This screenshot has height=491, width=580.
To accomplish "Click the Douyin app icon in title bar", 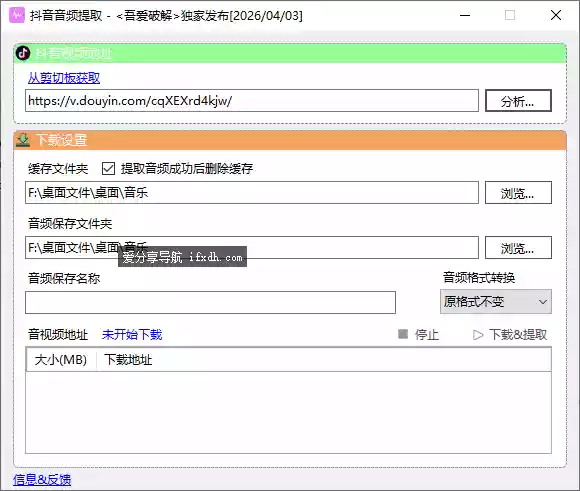I will (17, 15).
